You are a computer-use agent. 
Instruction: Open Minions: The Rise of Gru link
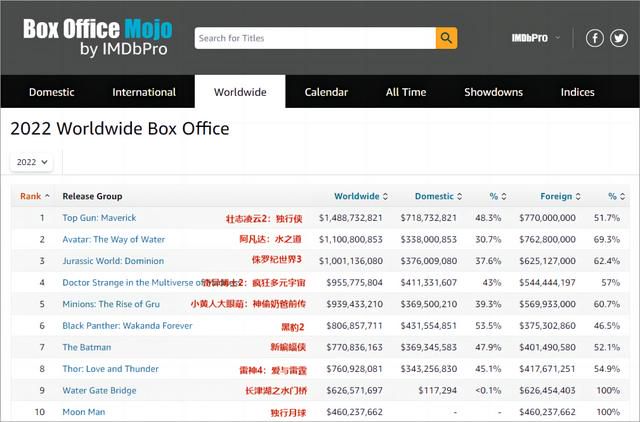[x=111, y=304]
